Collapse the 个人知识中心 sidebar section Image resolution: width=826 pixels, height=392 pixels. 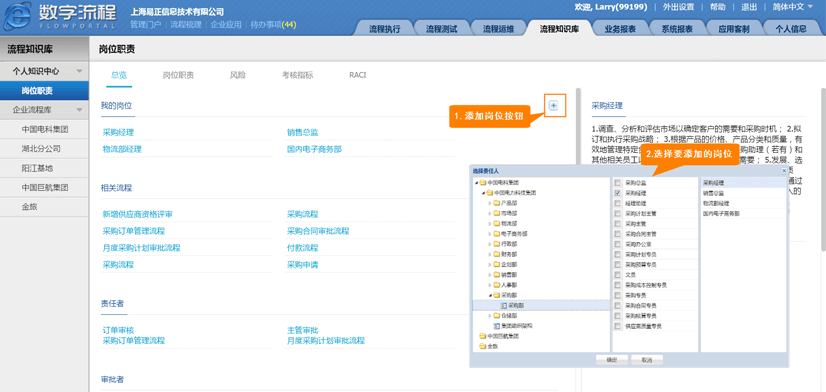coord(79,71)
